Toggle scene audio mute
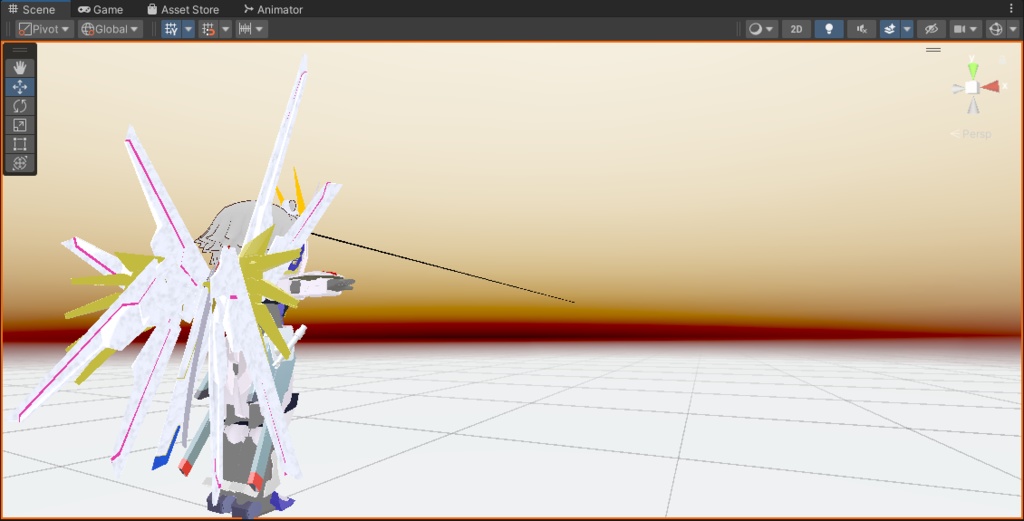Screen dimensions: 1024x521 (861, 29)
